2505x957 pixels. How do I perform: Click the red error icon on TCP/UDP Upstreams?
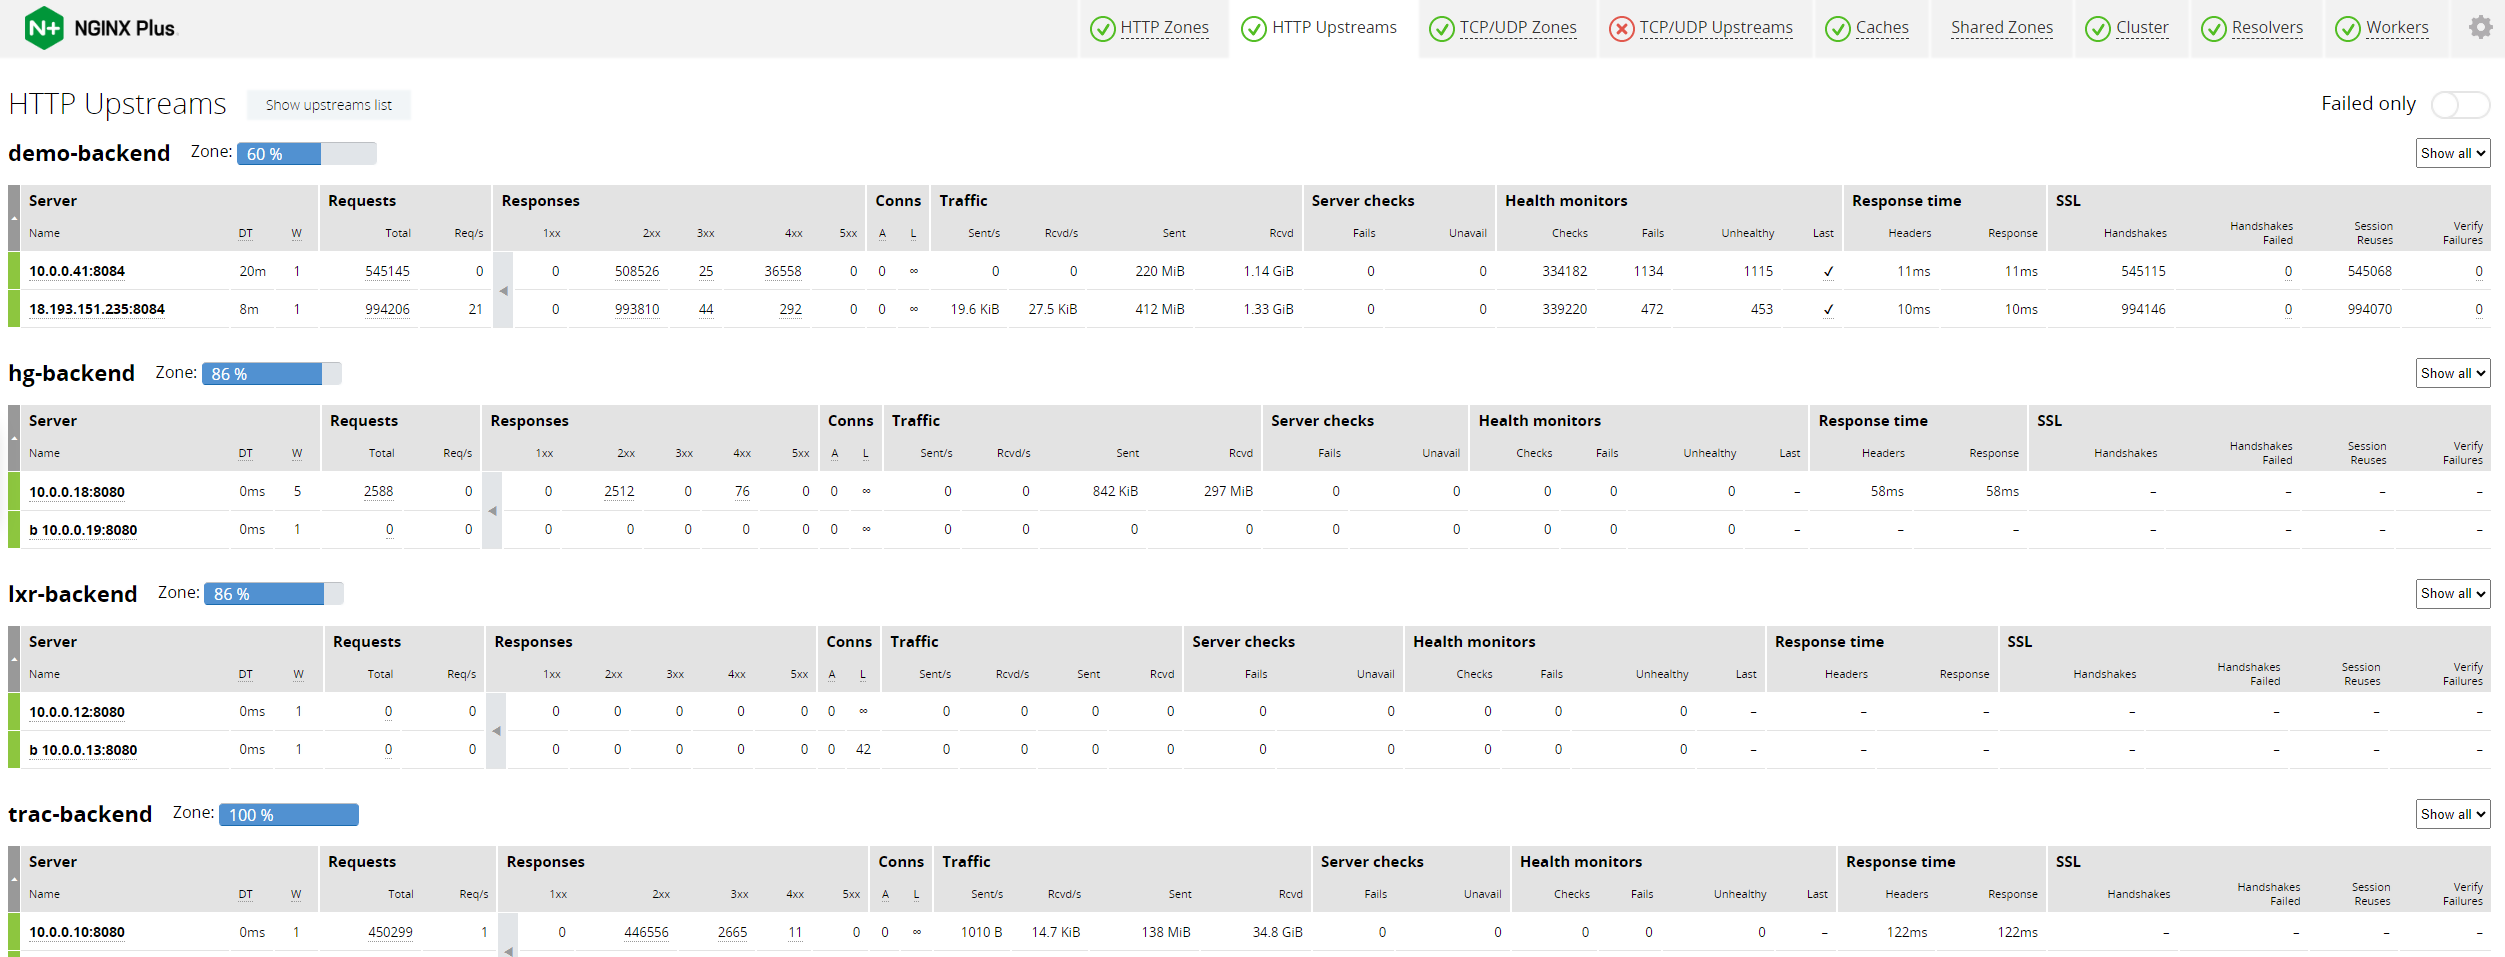1621,29
